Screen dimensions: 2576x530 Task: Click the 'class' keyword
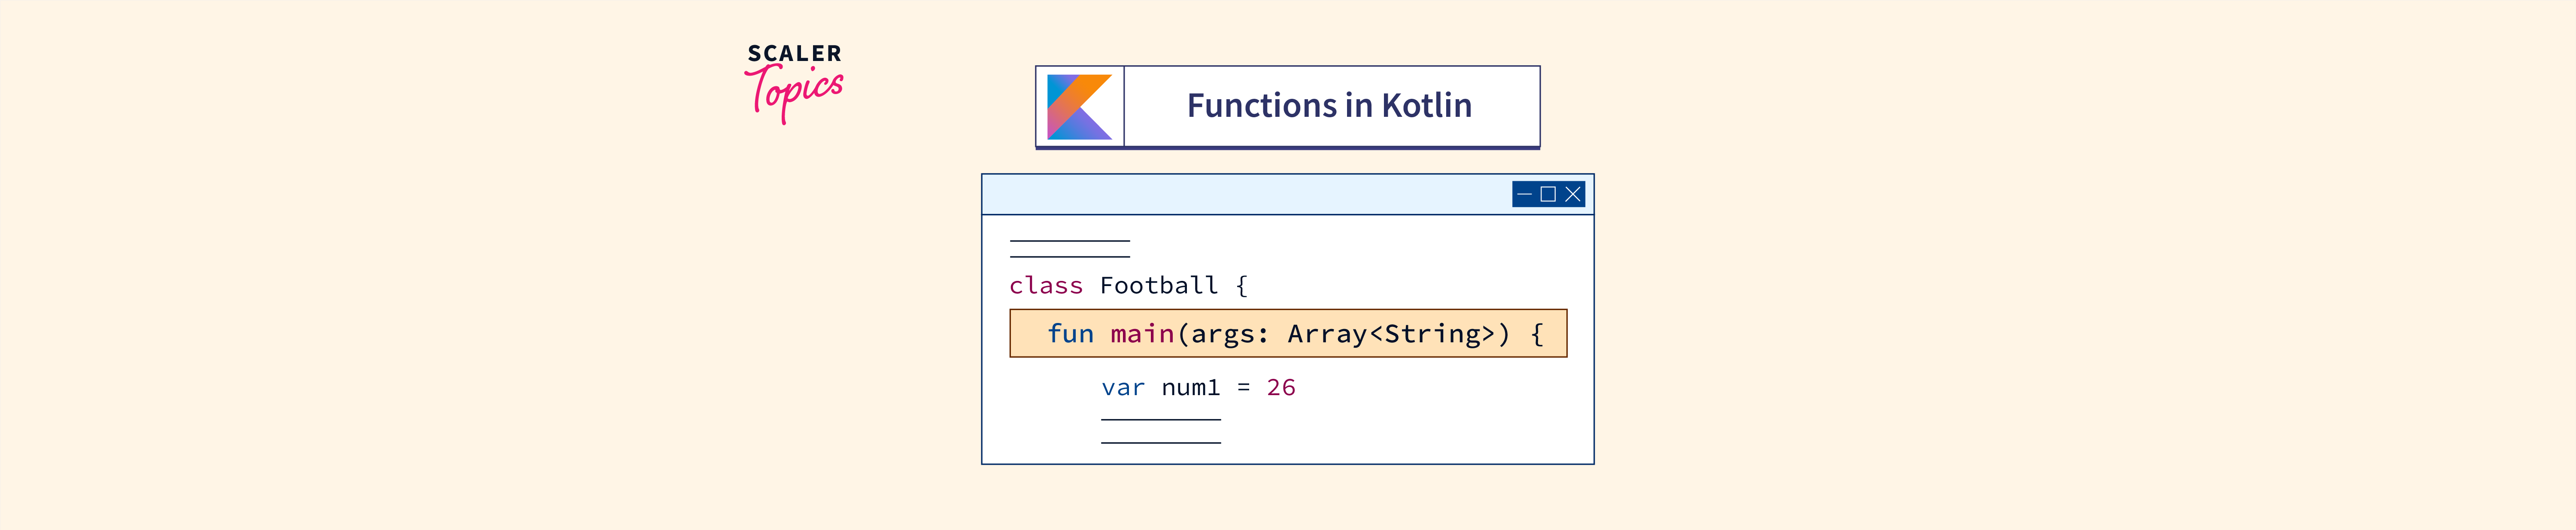pyautogui.click(x=1046, y=286)
